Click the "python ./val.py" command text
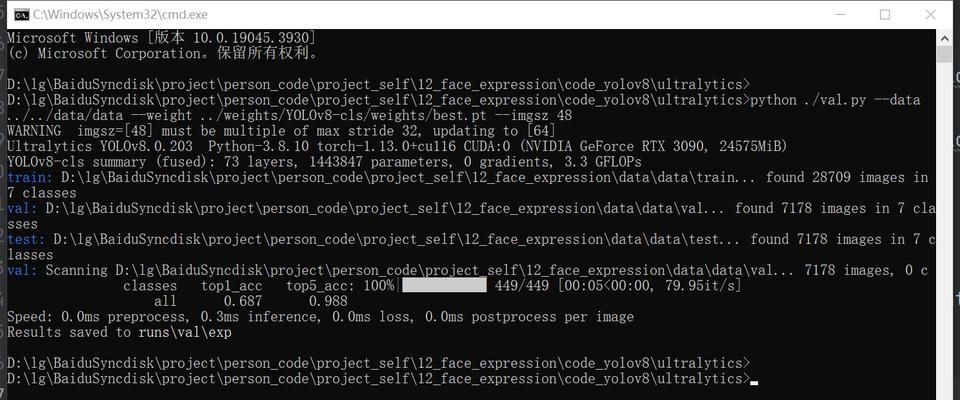The height and width of the screenshot is (400, 960). coord(808,100)
